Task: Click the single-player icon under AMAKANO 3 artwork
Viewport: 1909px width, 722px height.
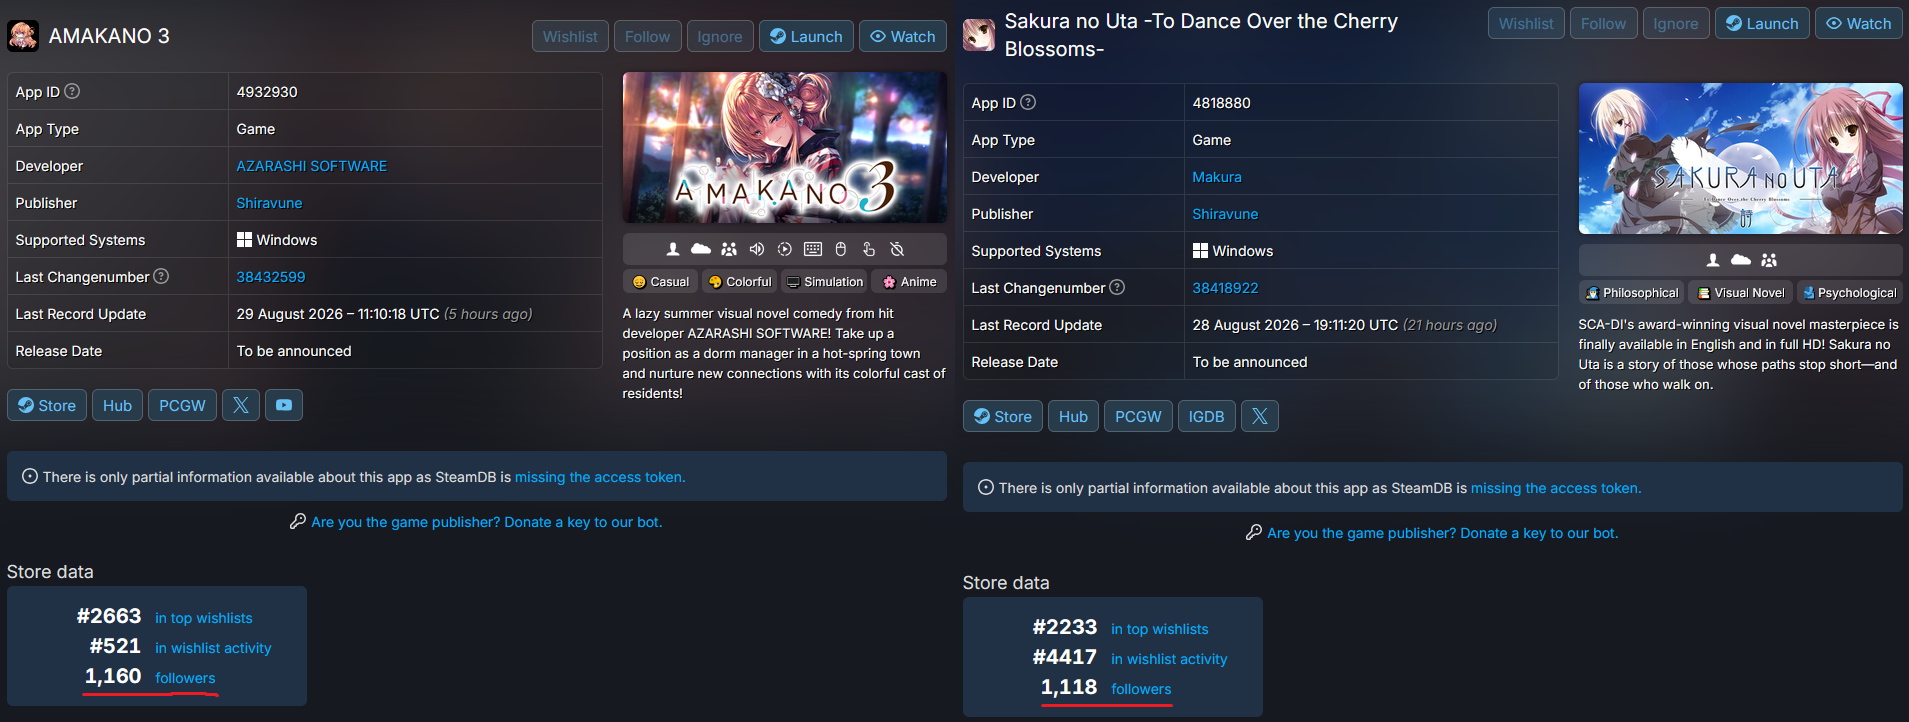Action: [673, 249]
